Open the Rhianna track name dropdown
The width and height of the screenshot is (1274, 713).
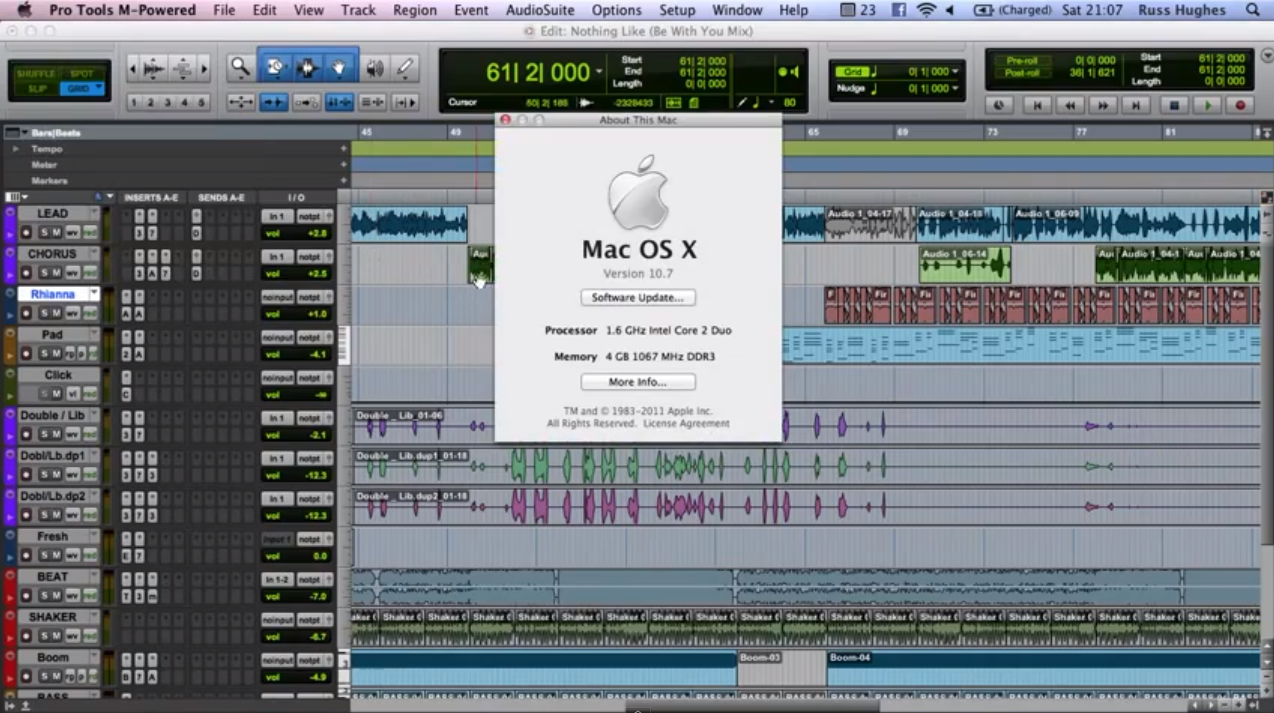pos(92,294)
